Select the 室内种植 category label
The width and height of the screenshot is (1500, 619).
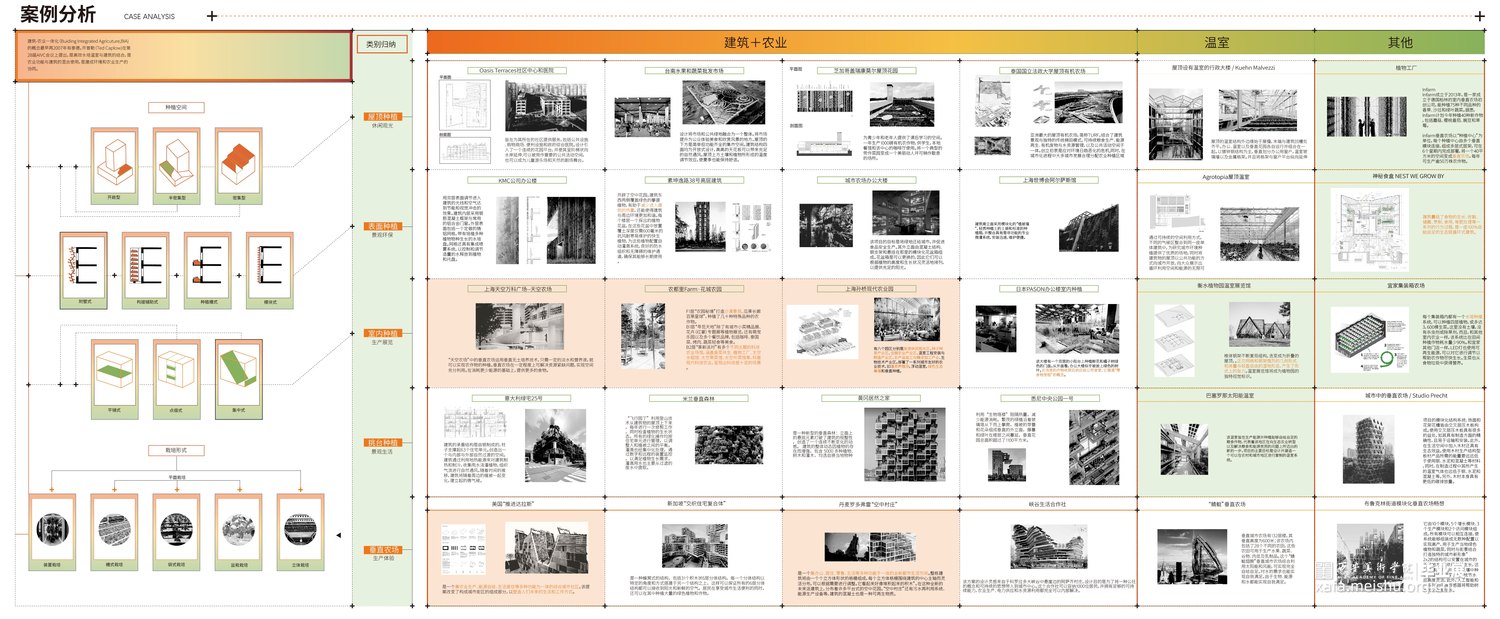(x=383, y=334)
